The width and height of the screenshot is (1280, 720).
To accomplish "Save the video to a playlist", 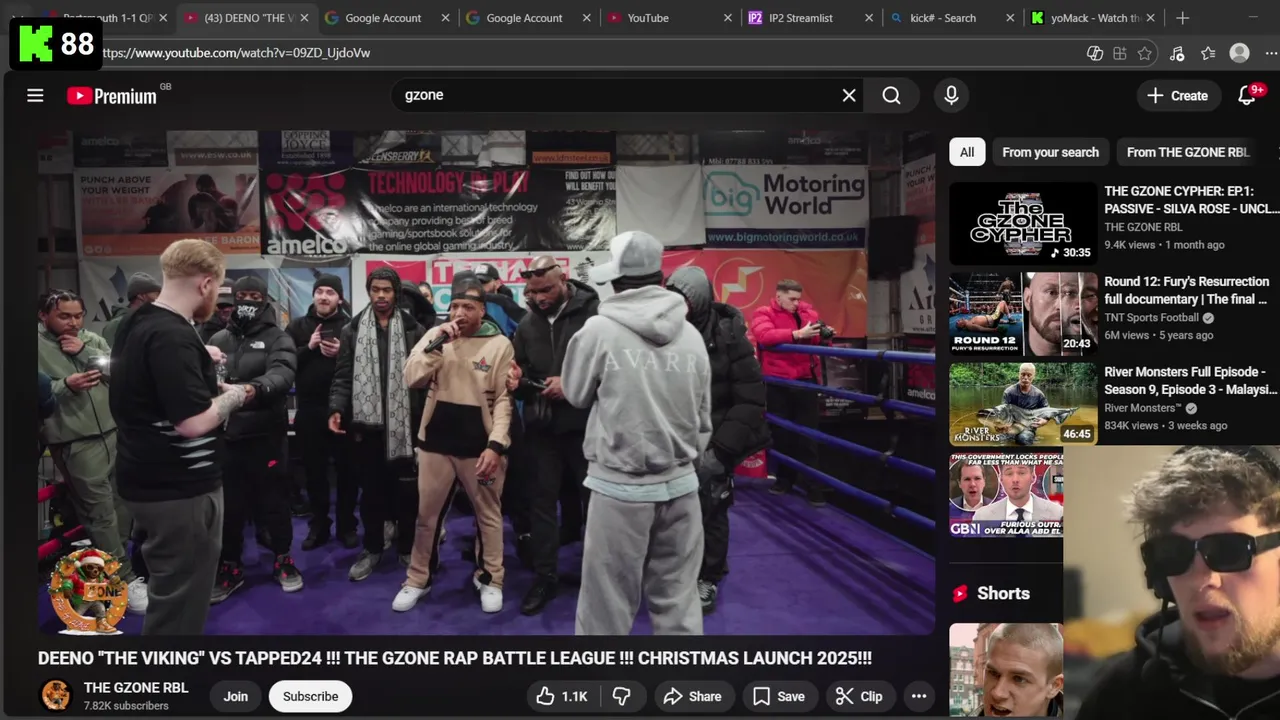I will tap(778, 696).
